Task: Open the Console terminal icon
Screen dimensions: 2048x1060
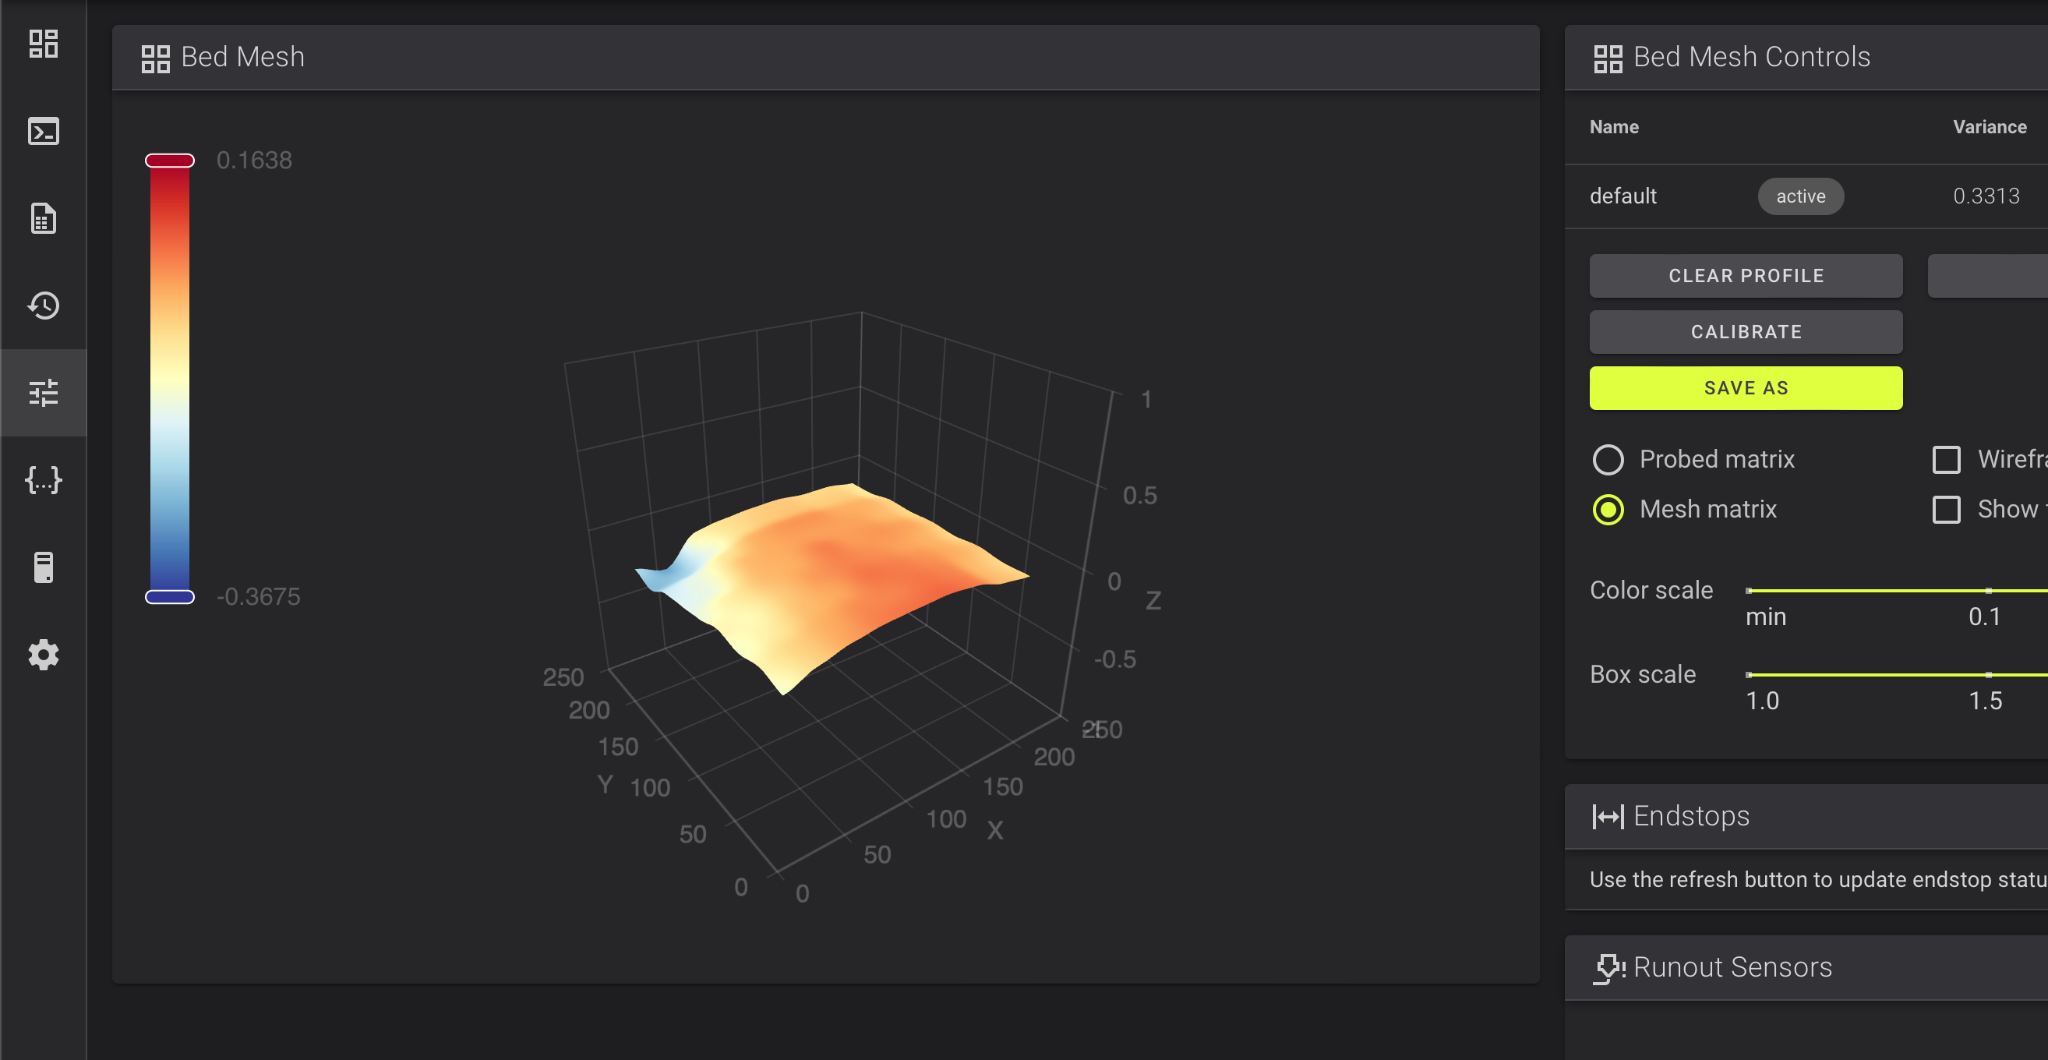Action: [43, 131]
